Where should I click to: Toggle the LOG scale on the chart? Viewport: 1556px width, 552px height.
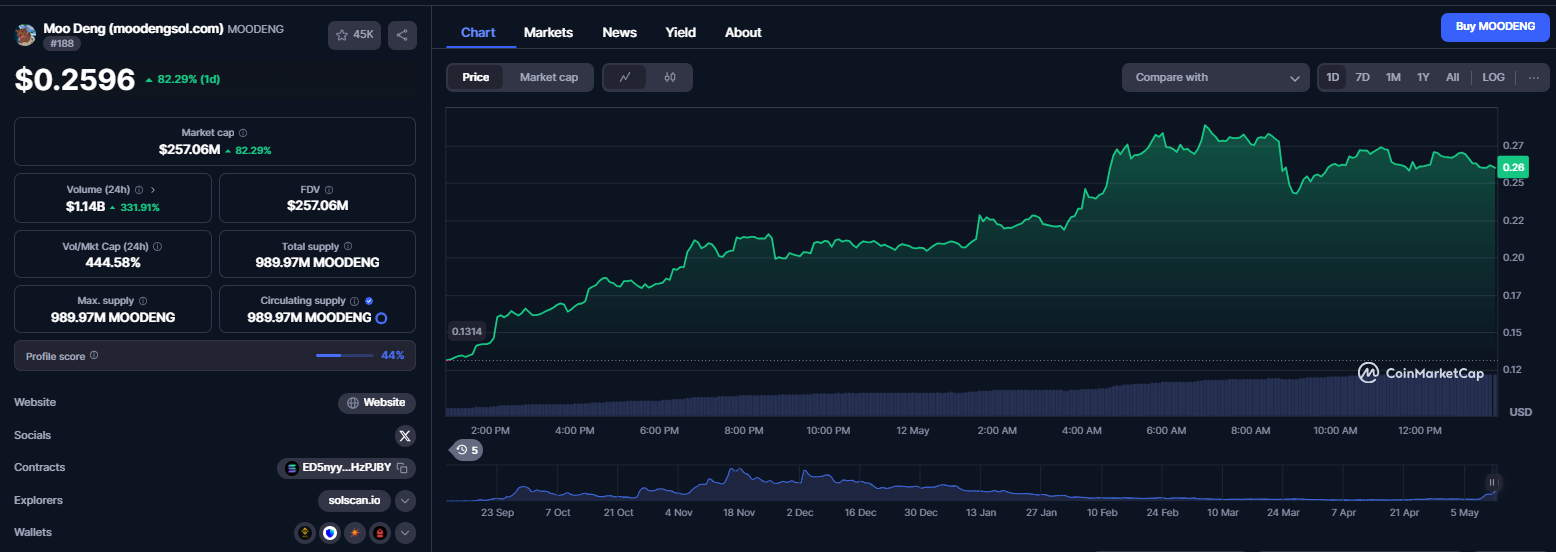click(x=1493, y=77)
